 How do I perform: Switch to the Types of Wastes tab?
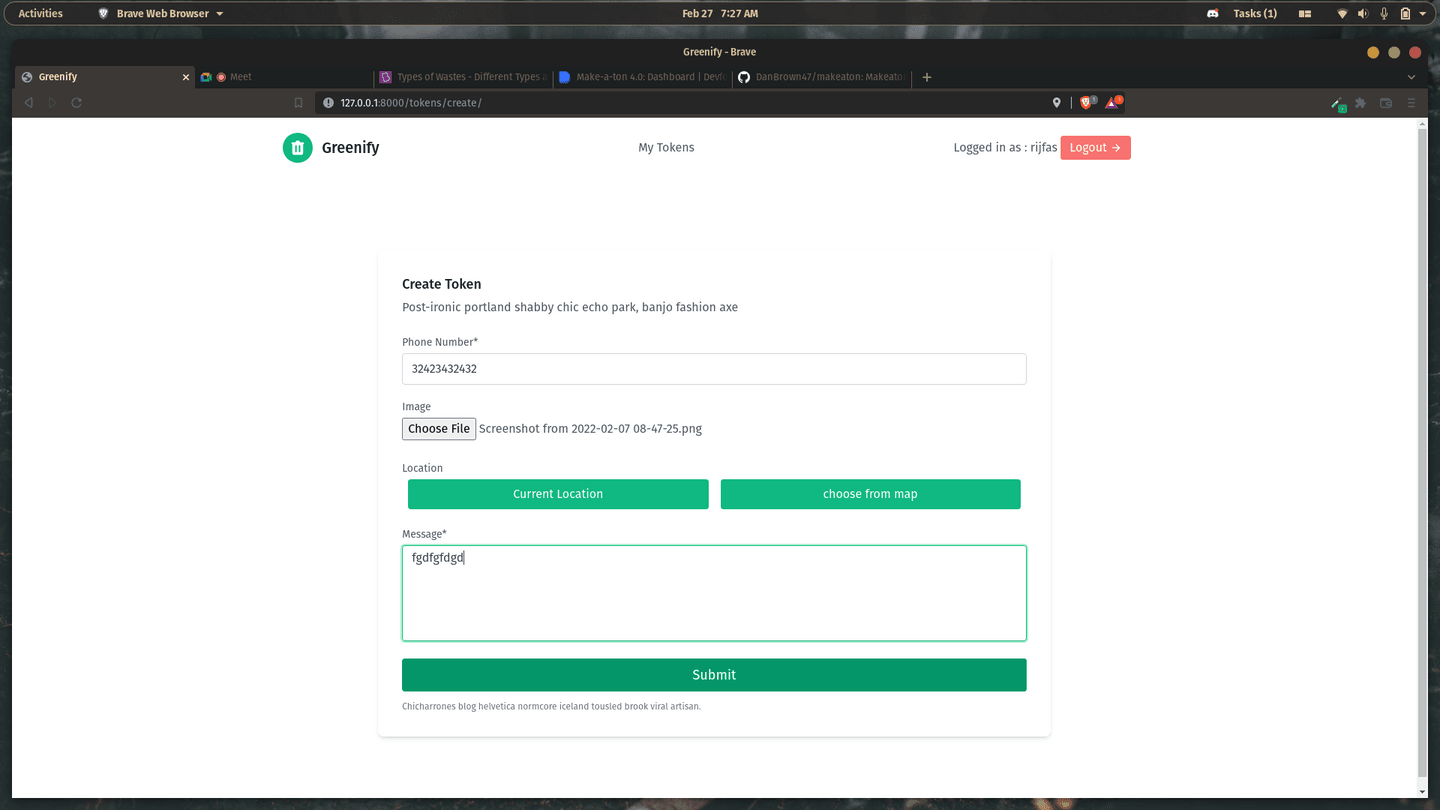tap(465, 77)
